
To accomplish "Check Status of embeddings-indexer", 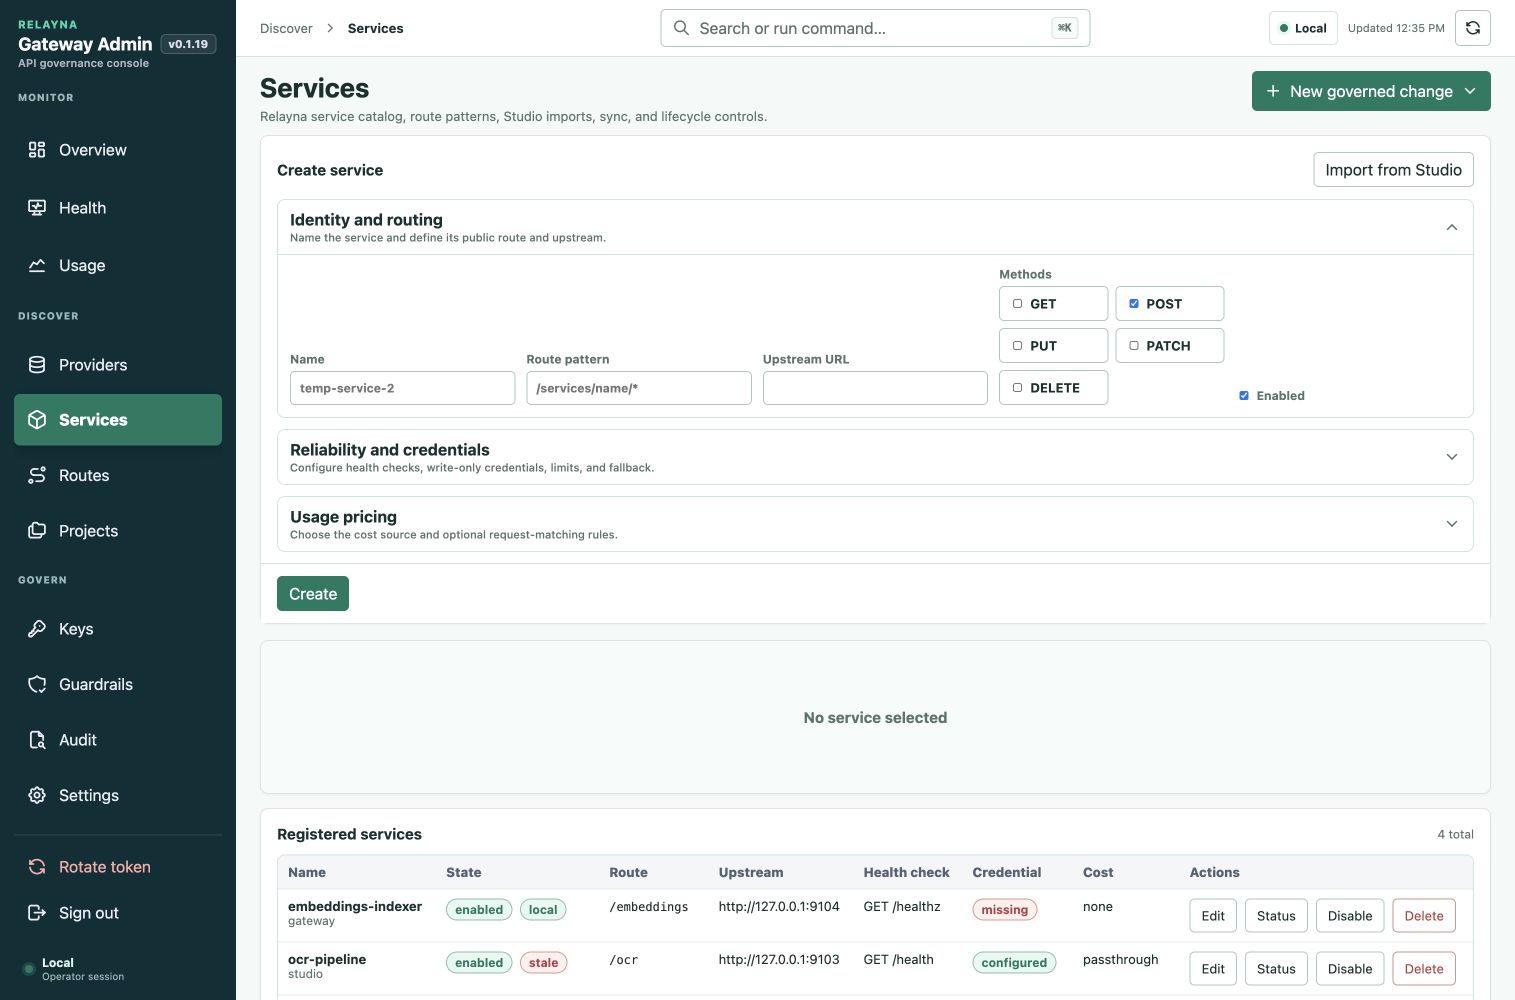I will 1276,916.
